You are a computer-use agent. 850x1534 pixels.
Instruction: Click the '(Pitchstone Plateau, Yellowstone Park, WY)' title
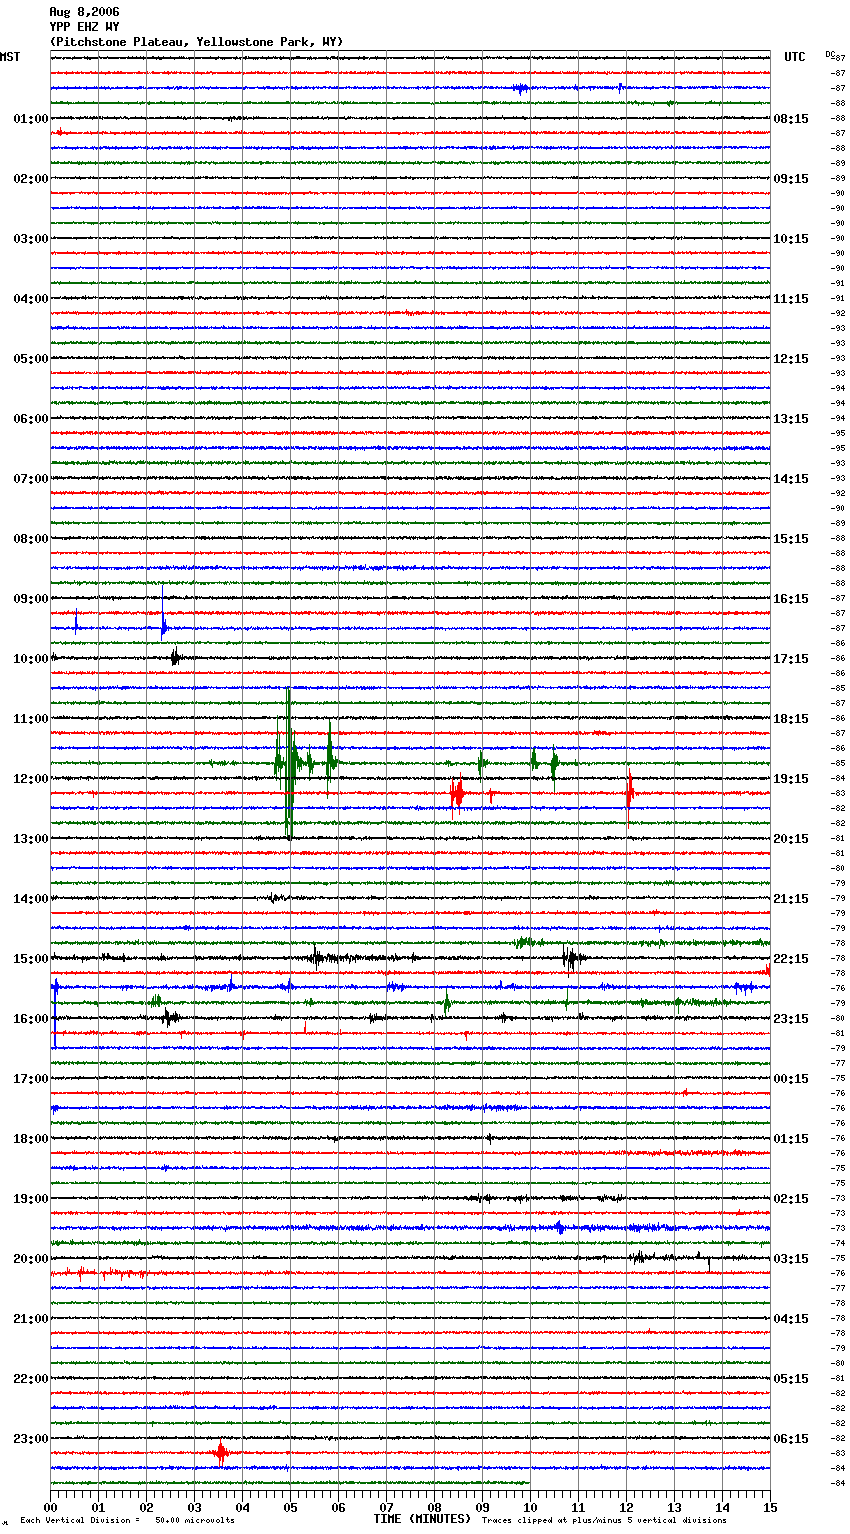pos(196,42)
